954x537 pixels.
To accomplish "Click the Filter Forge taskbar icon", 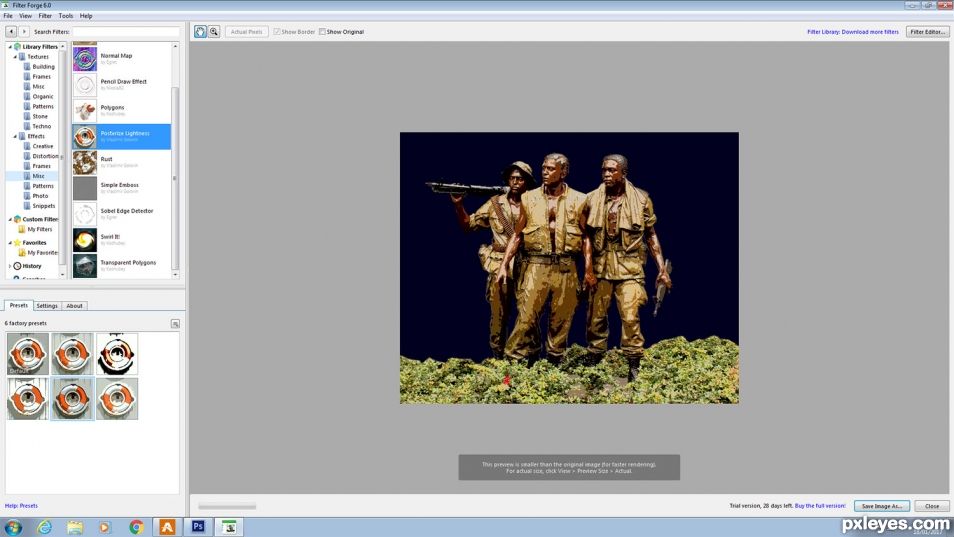I will tap(229, 527).
